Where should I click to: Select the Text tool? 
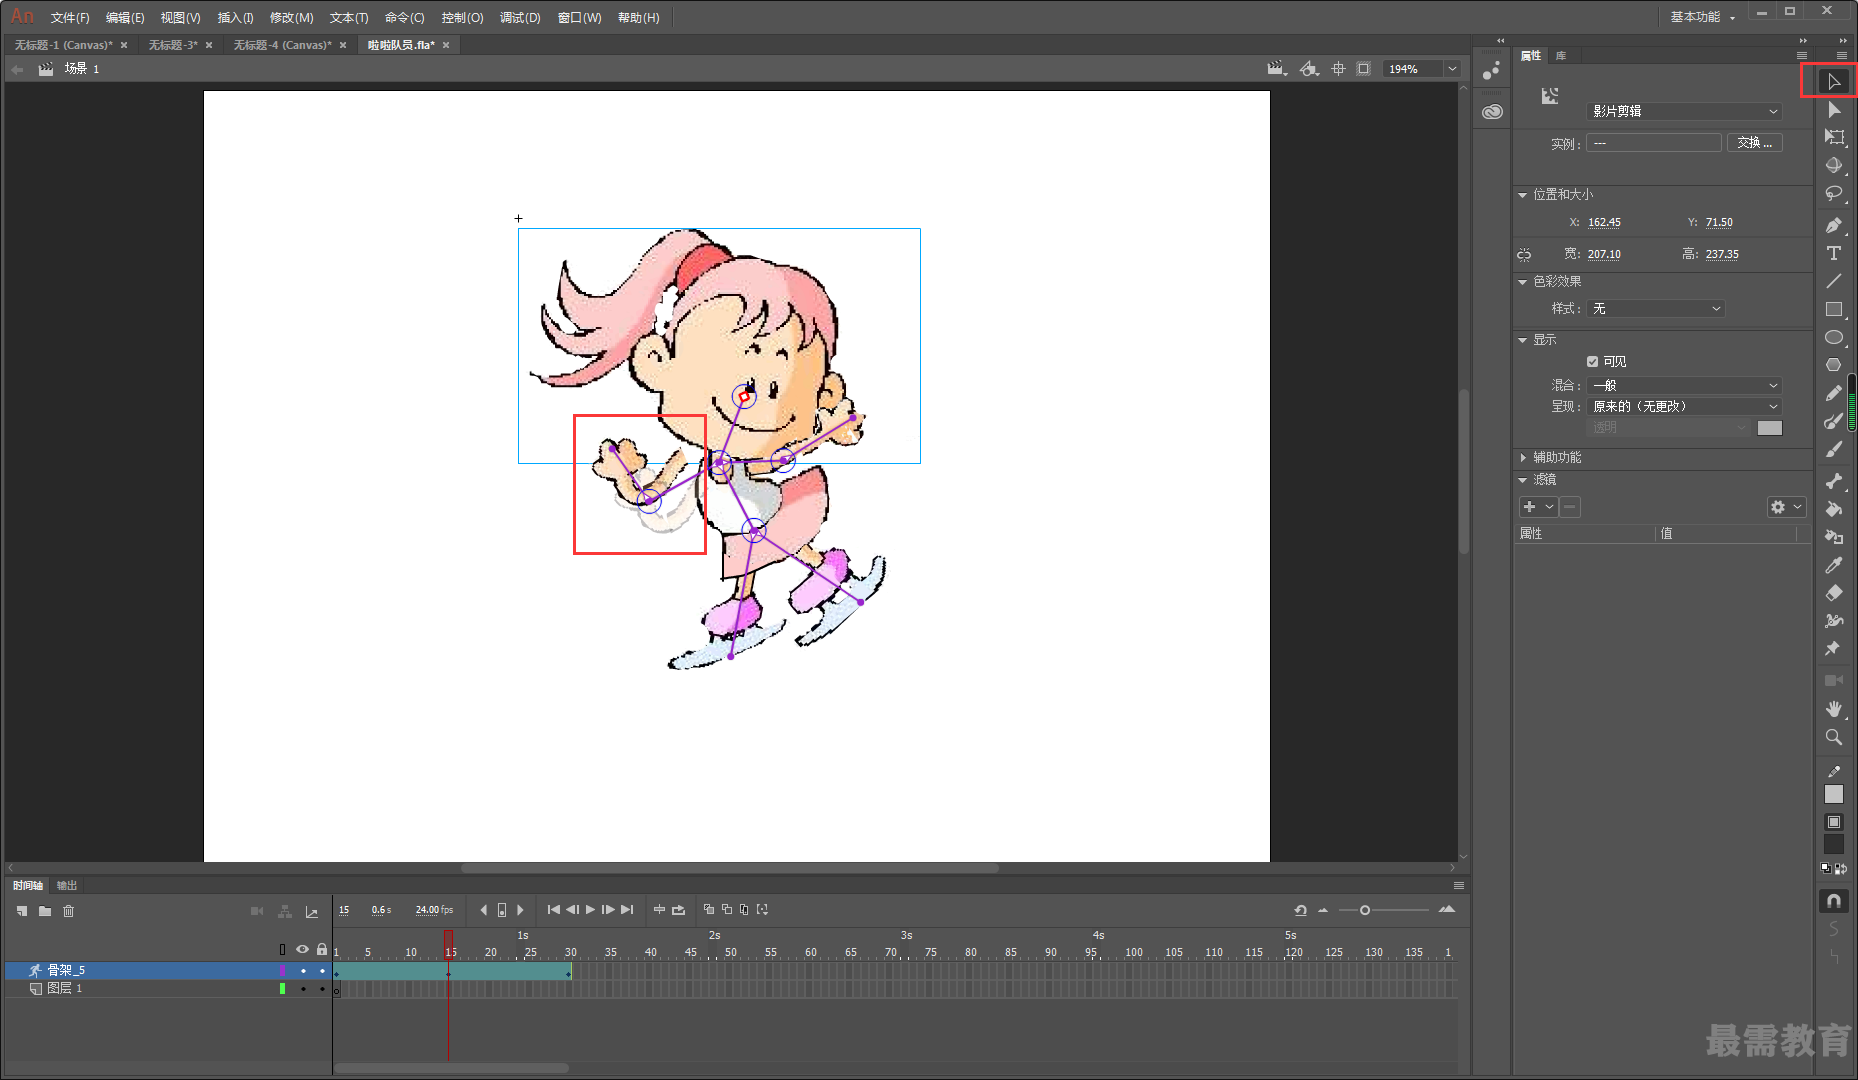[1833, 253]
